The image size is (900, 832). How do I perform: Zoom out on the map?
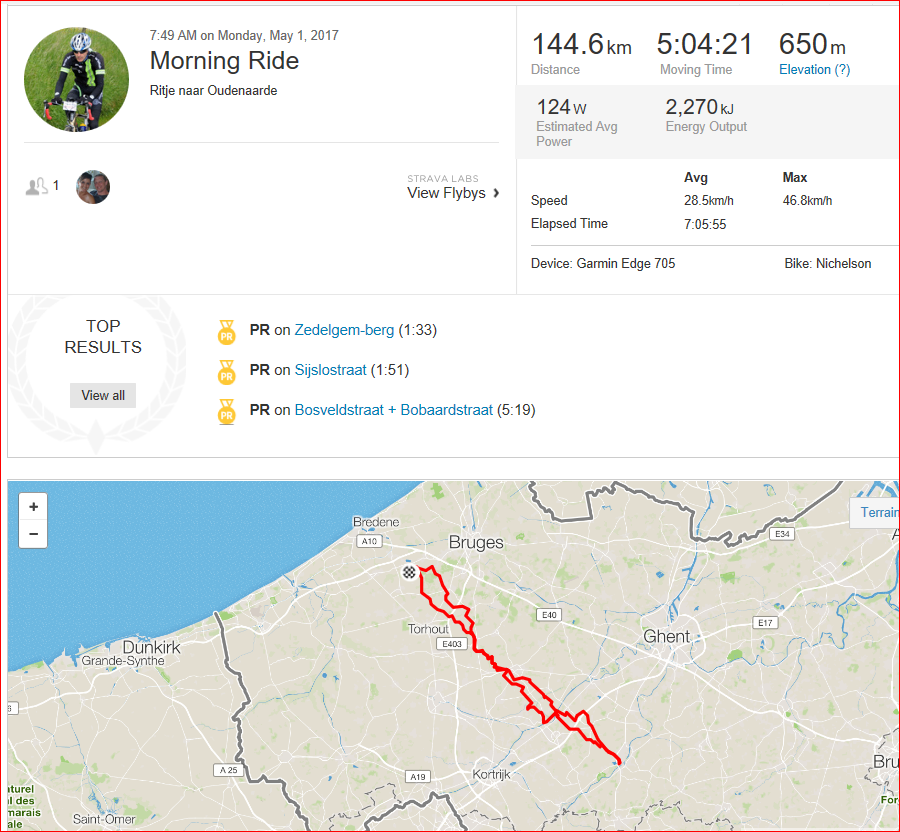click(x=33, y=535)
